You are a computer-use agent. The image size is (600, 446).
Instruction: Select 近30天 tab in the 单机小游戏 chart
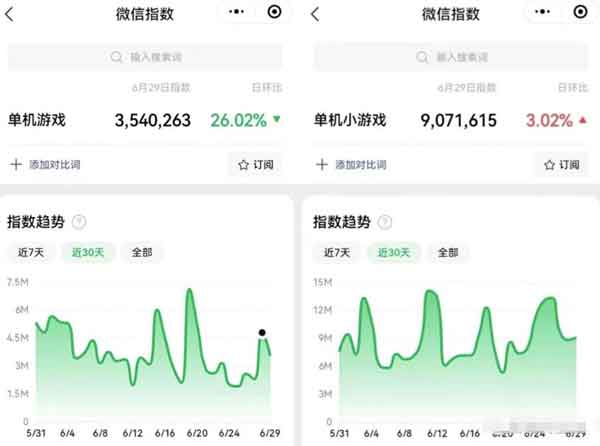pos(394,252)
